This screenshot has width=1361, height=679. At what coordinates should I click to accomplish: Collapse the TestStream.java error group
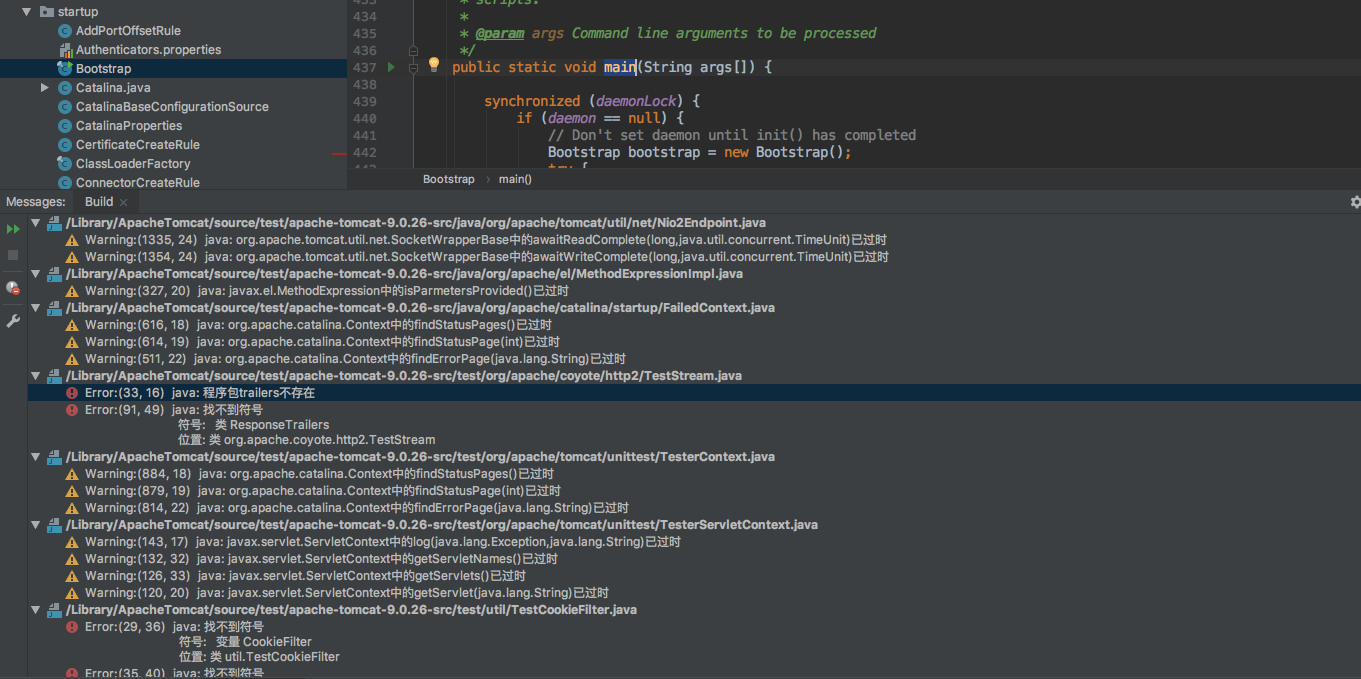coord(36,376)
